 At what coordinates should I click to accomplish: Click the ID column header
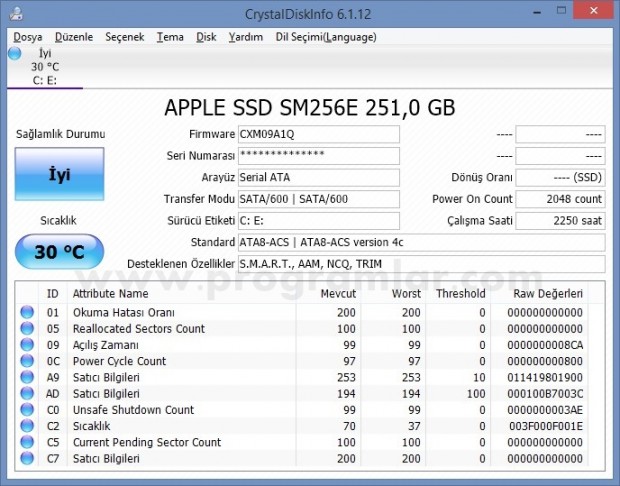pos(53,293)
